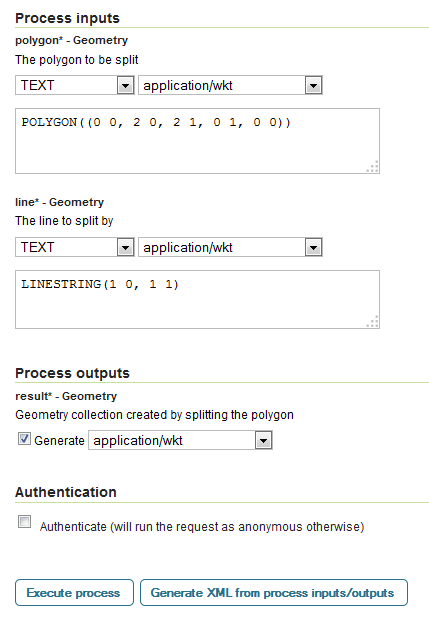Open the line application/wkt format dropdown
This screenshot has width=429, height=619.
coord(230,247)
